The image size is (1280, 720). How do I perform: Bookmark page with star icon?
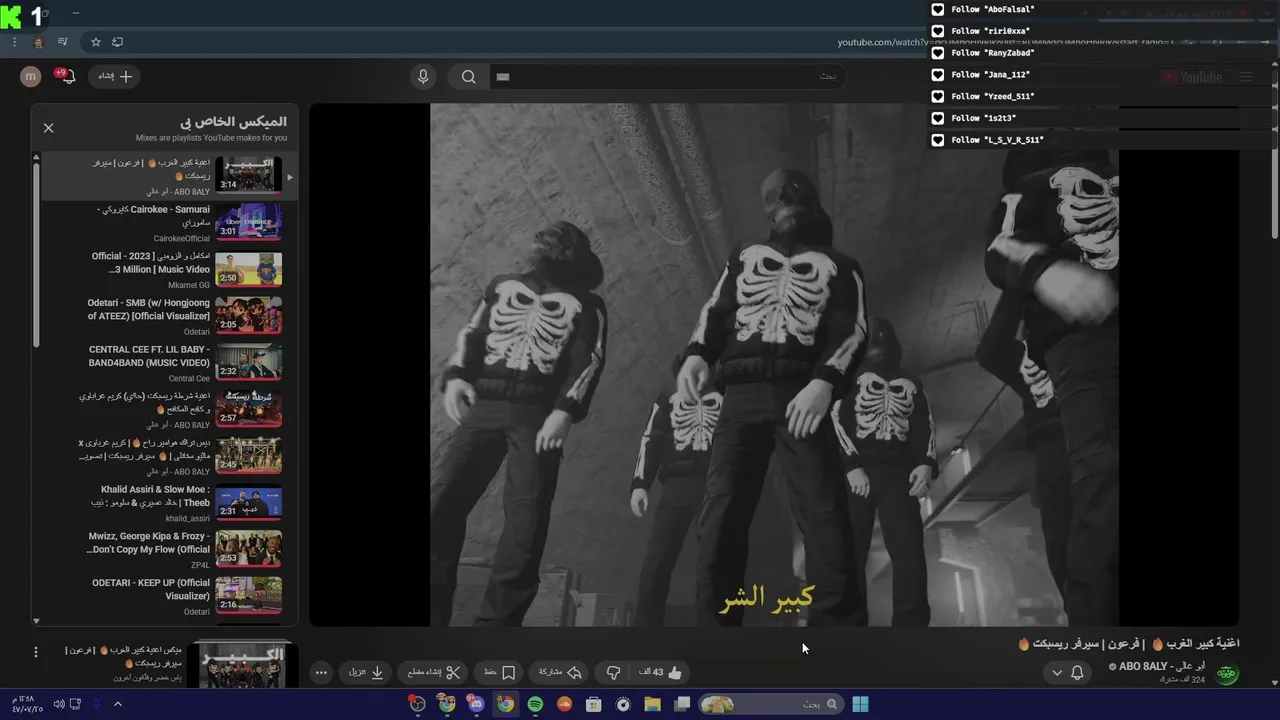(96, 42)
